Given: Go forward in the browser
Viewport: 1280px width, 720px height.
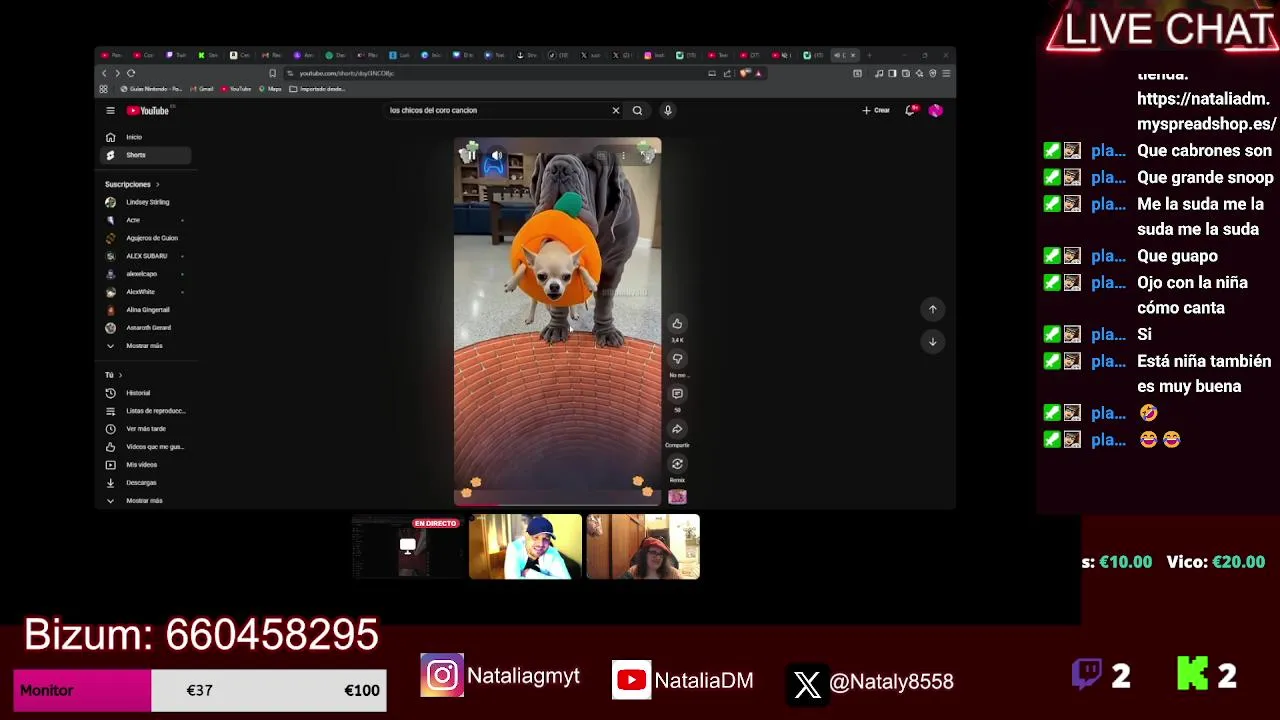Looking at the screenshot, I should (117, 73).
